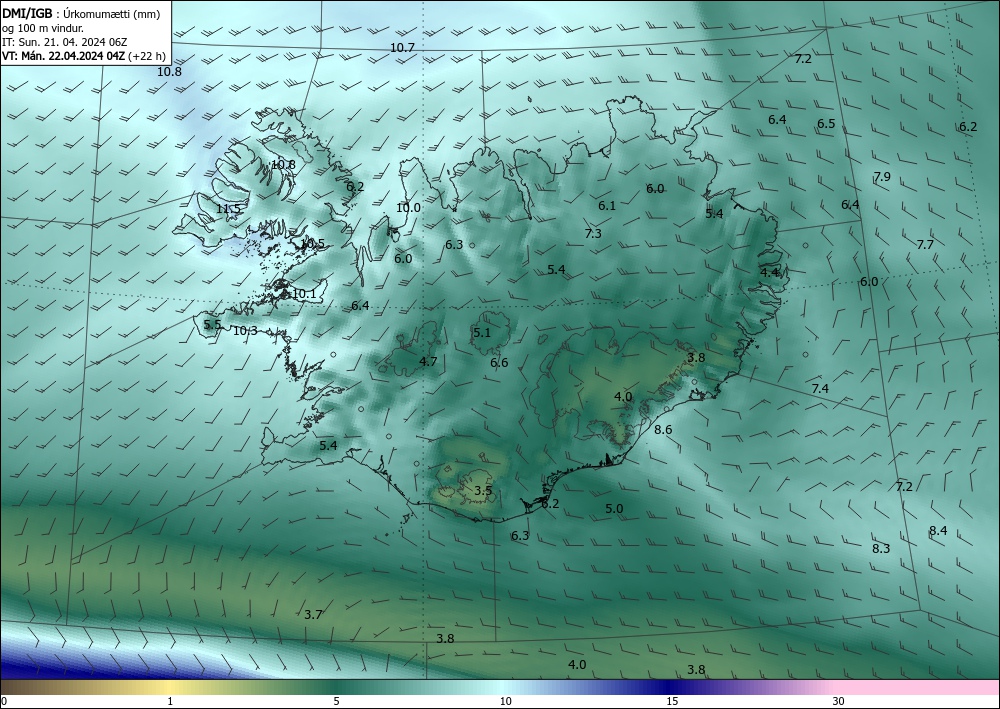
Task: Click the 8.4 value at the right edge
Action: 938,531
